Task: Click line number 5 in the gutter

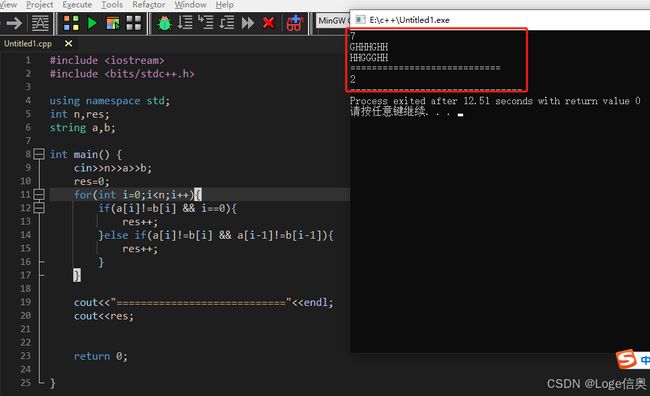Action: click(28, 114)
